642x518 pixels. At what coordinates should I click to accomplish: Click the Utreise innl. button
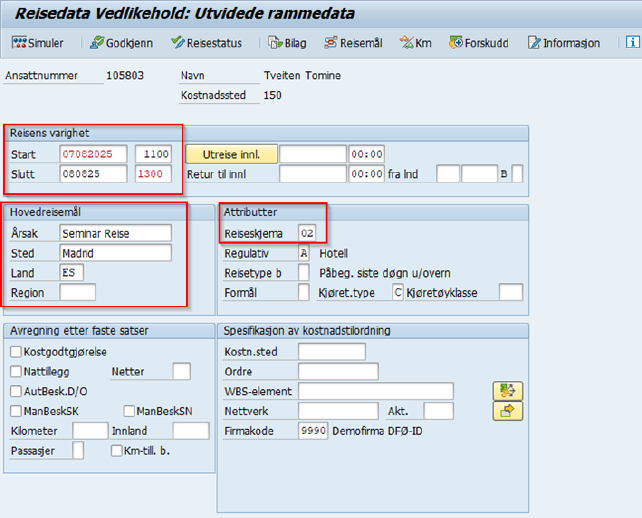[x=231, y=154]
